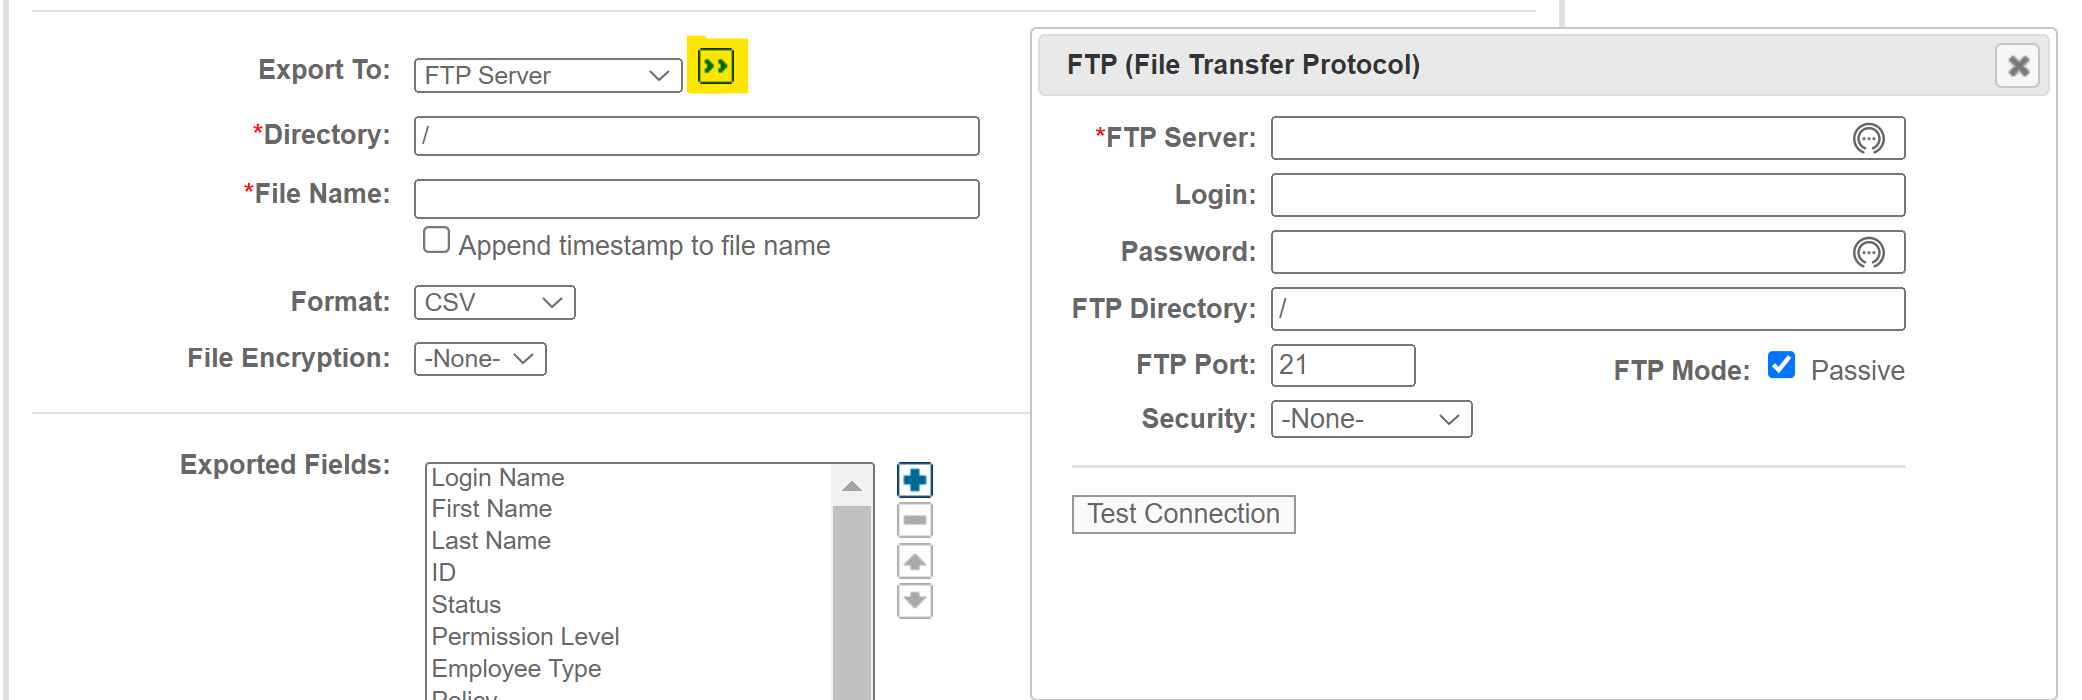Click the yellow double-arrow FTP settings icon
This screenshot has width=2082, height=700.
pos(716,66)
